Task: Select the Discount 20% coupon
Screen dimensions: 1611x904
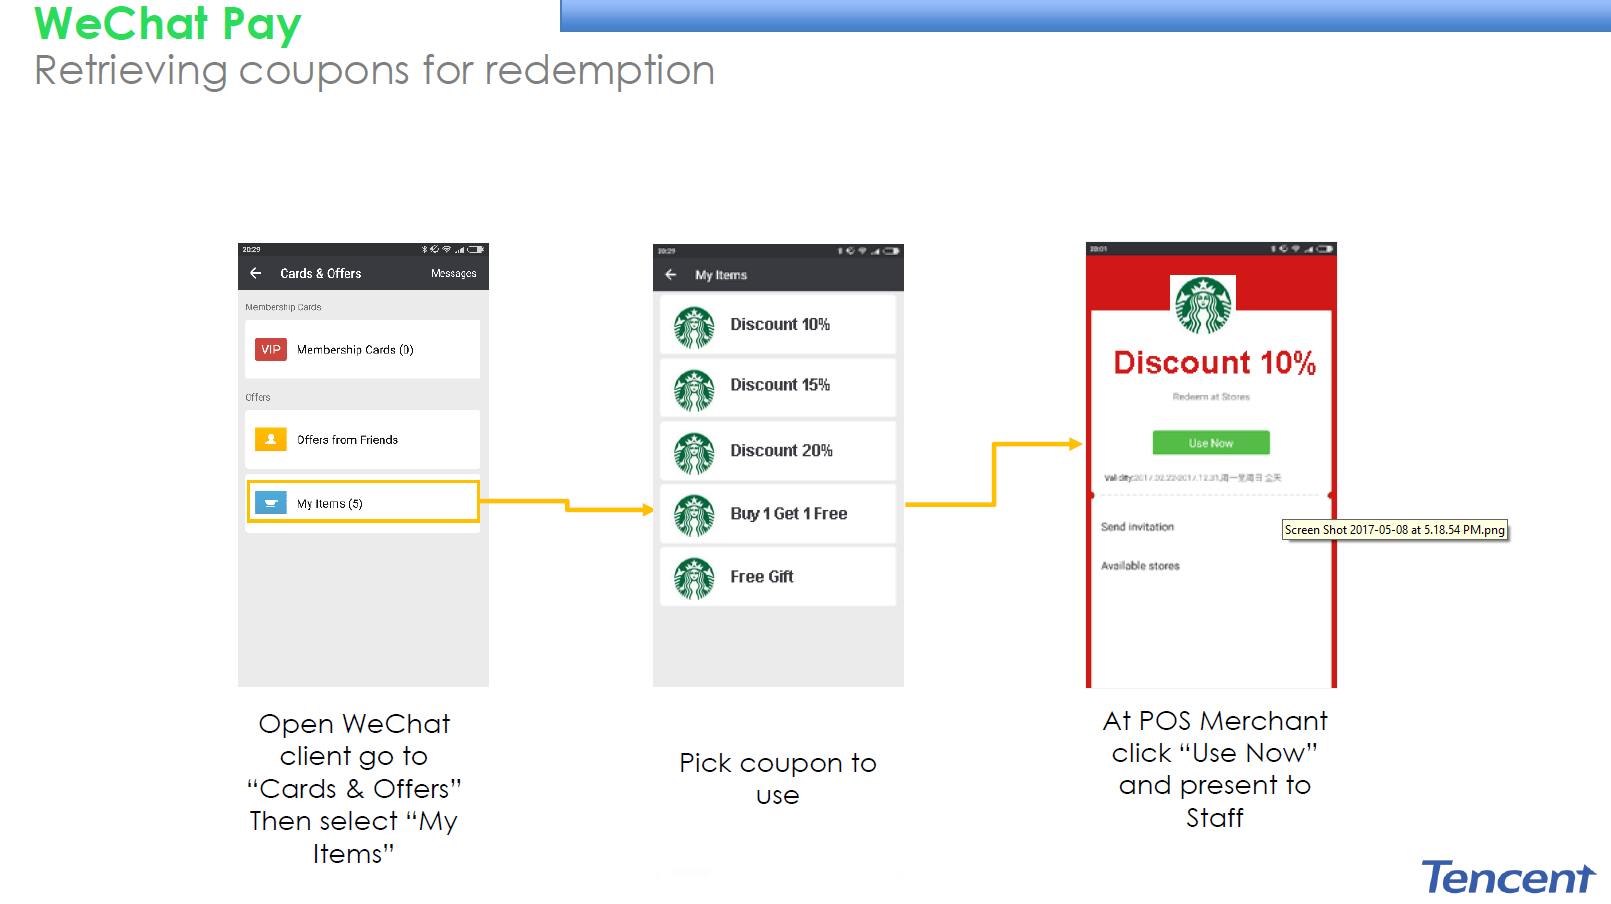Action: coord(778,451)
